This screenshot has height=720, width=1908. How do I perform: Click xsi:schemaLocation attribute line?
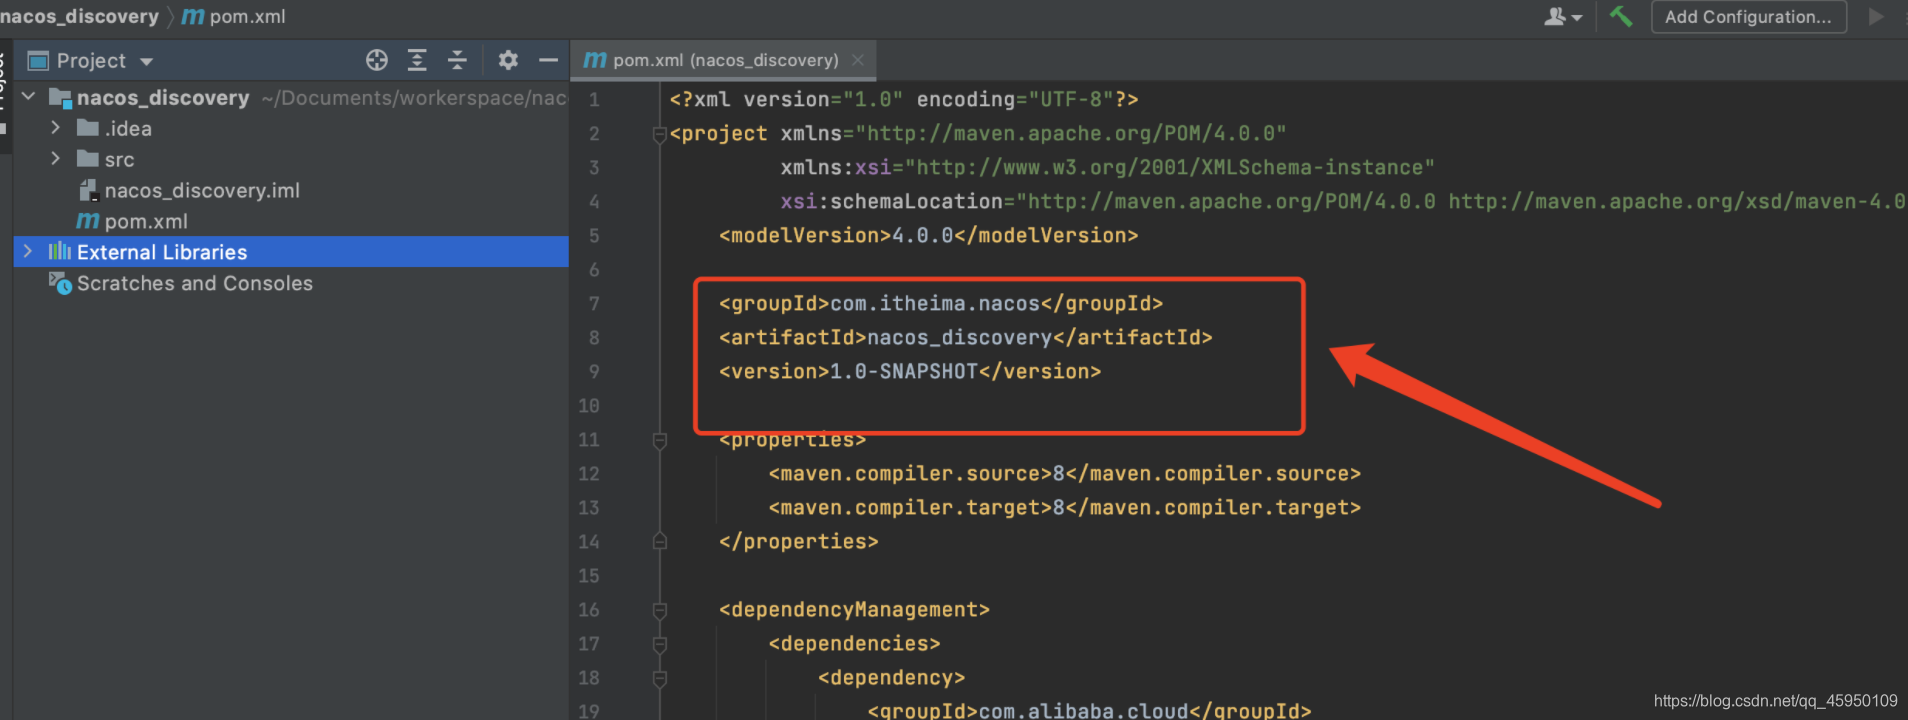1343,202
